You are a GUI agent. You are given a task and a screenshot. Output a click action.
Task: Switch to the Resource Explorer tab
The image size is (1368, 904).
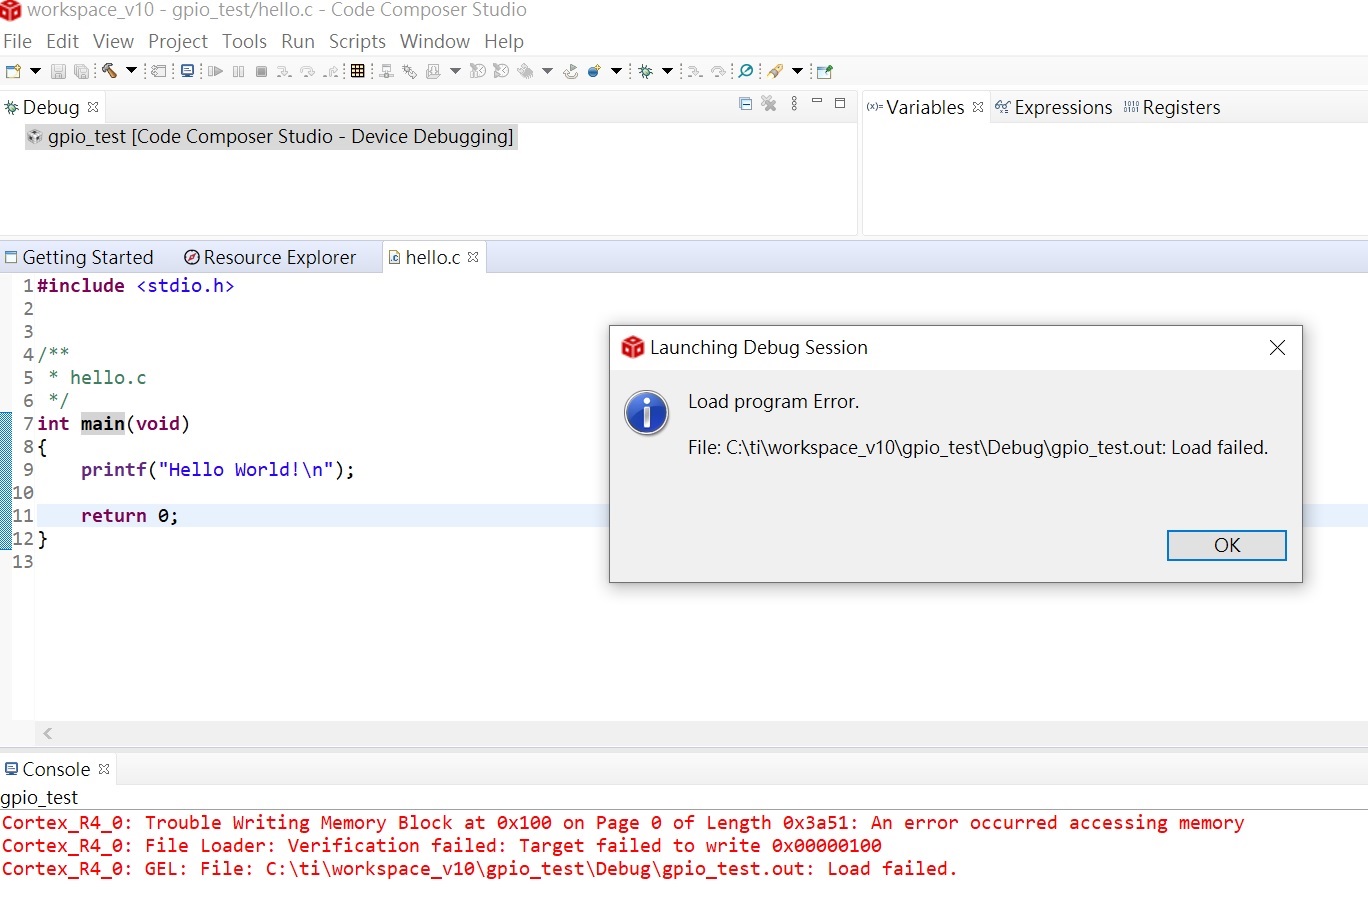[270, 257]
